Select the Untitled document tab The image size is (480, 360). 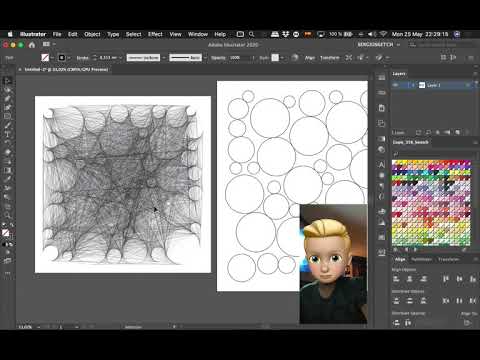(x=66, y=70)
